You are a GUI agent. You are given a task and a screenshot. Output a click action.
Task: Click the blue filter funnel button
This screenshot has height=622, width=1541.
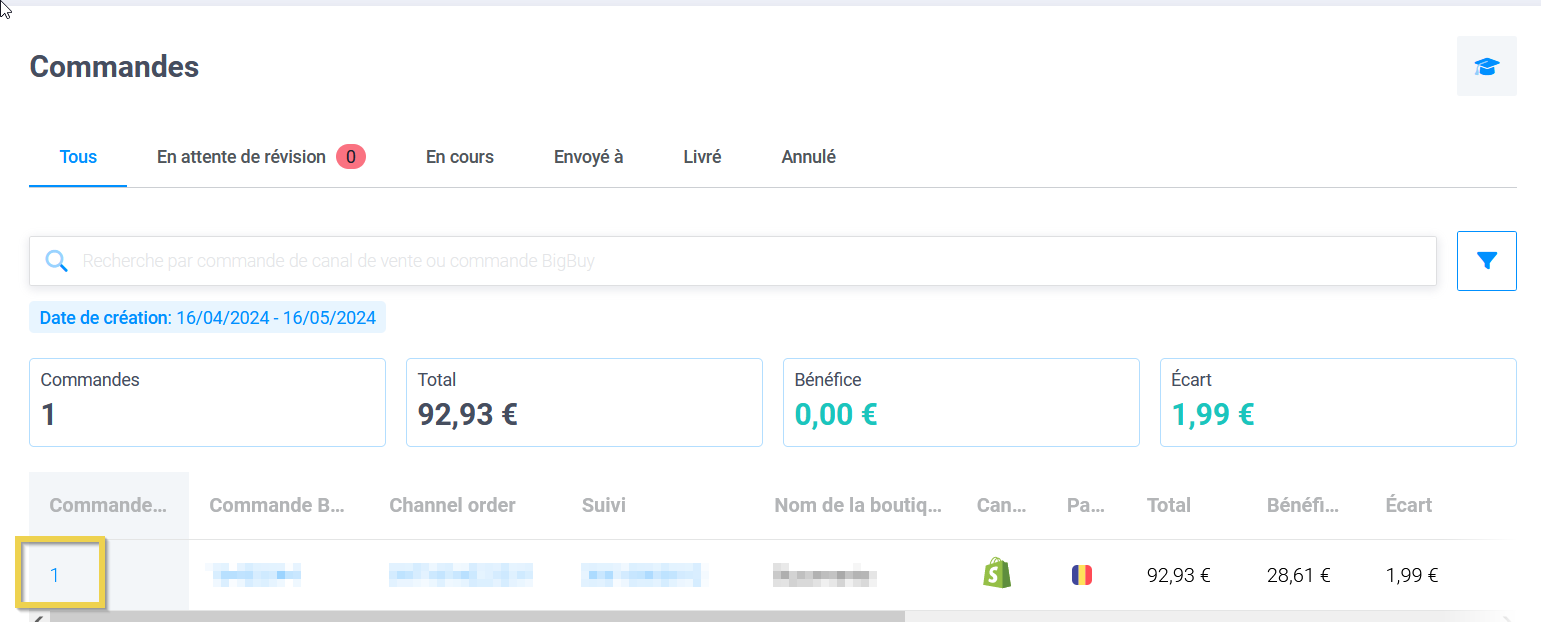[1486, 261]
